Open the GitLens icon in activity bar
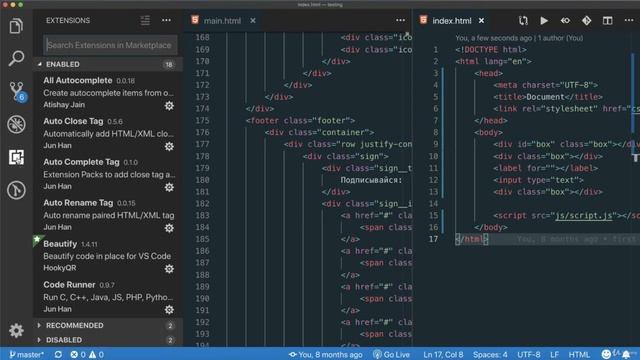 pyautogui.click(x=16, y=190)
